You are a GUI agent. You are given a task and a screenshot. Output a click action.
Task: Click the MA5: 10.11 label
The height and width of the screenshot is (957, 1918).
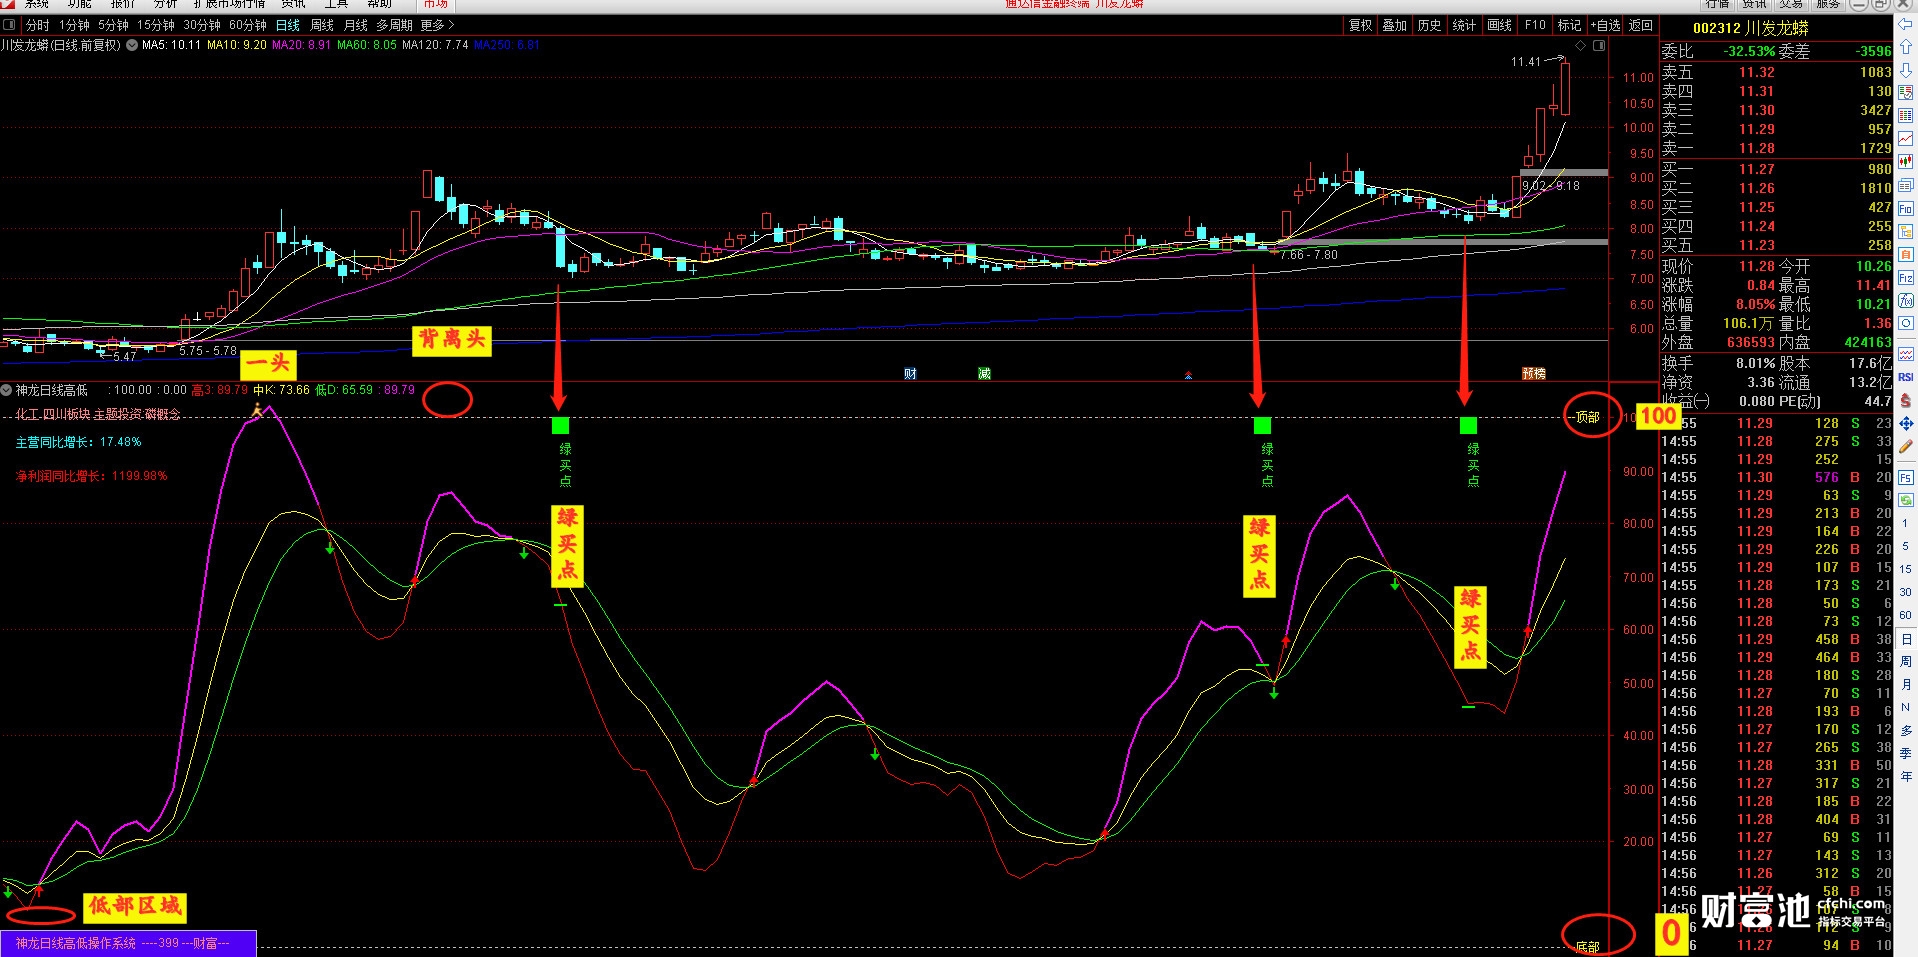tap(171, 45)
